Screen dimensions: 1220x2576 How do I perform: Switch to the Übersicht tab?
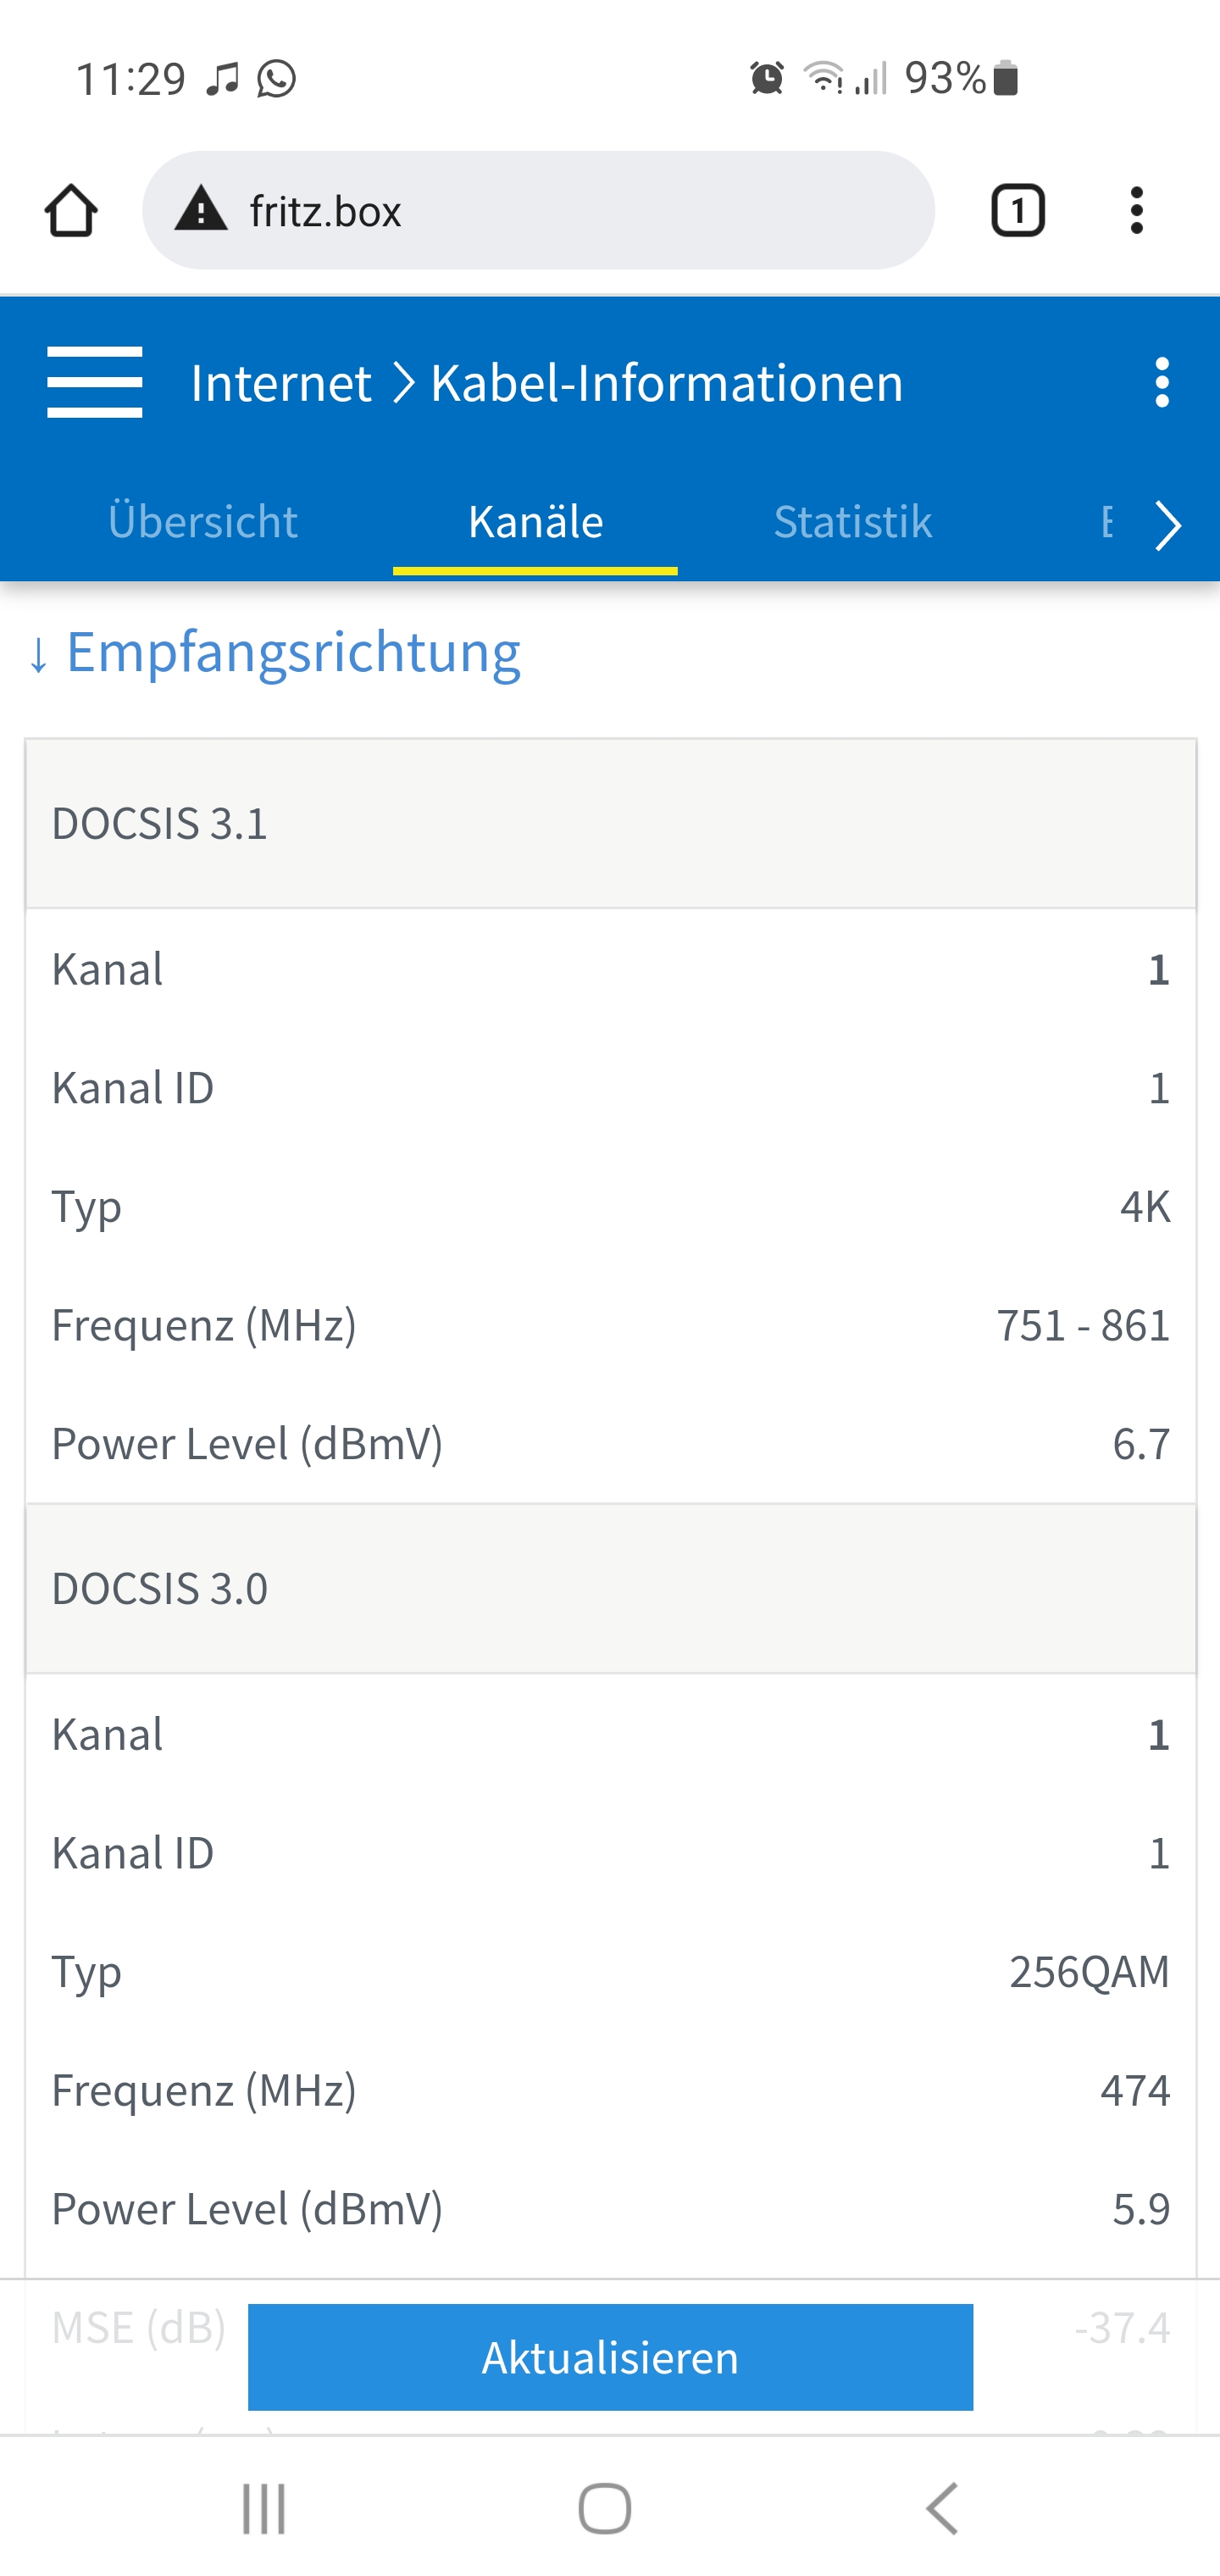point(203,521)
